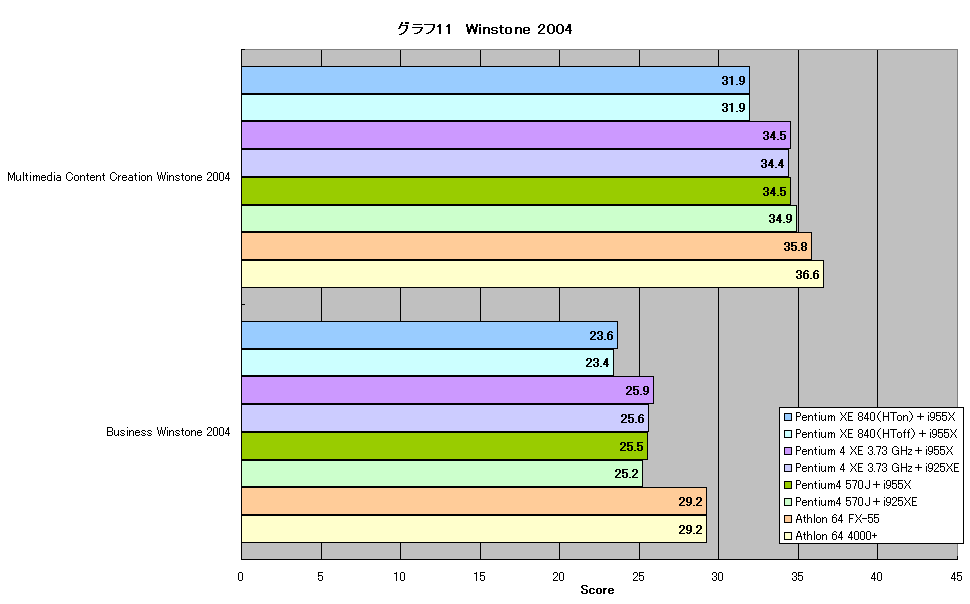Click the 35.8 orange bar
Image resolution: width=970 pixels, height=604 pixels.
coord(526,246)
